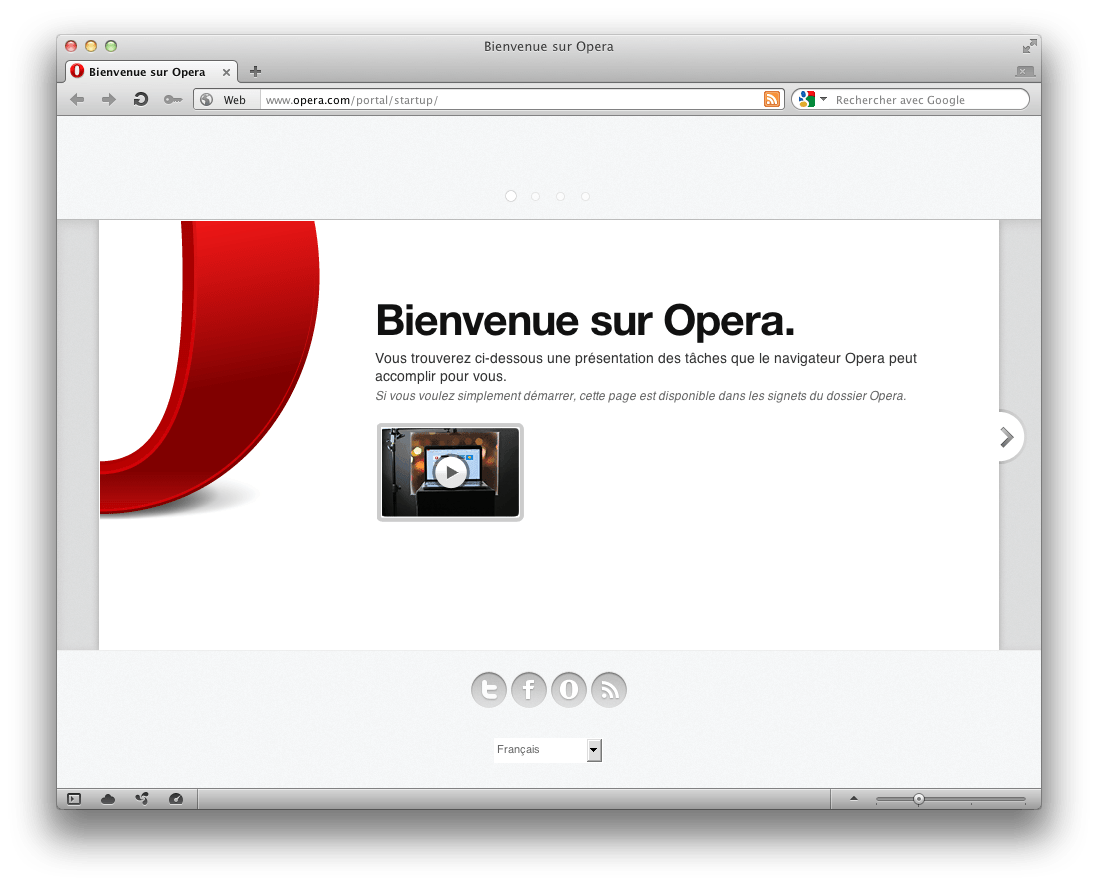This screenshot has height=888, width=1098.
Task: Select the first slide indicator dot
Action: [511, 196]
